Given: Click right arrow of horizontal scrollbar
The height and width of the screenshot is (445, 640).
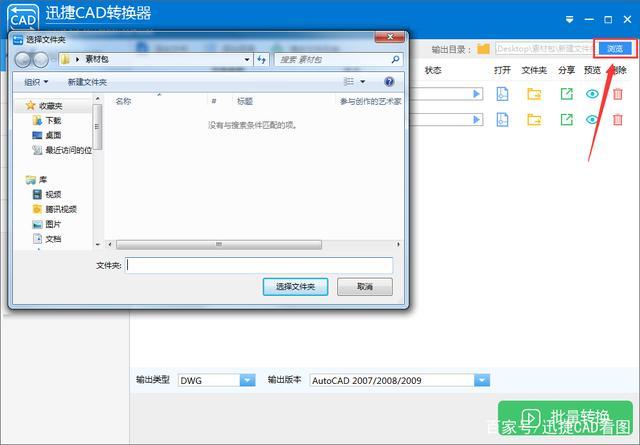Looking at the screenshot, I should pos(398,245).
